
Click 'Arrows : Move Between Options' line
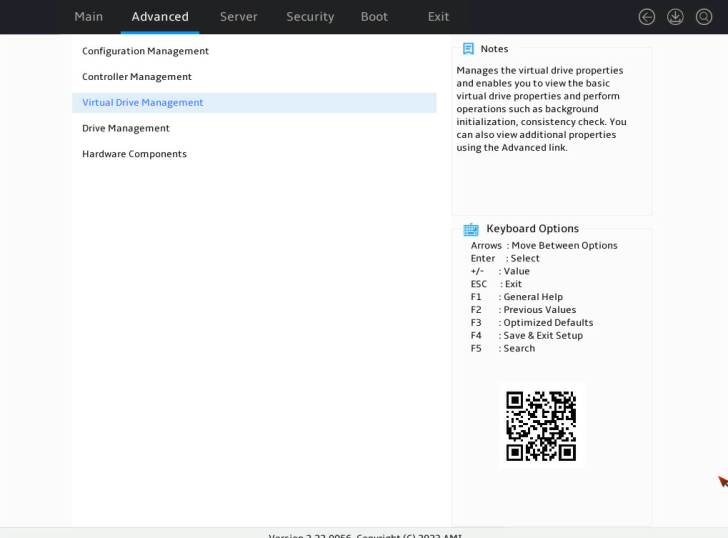coord(544,245)
